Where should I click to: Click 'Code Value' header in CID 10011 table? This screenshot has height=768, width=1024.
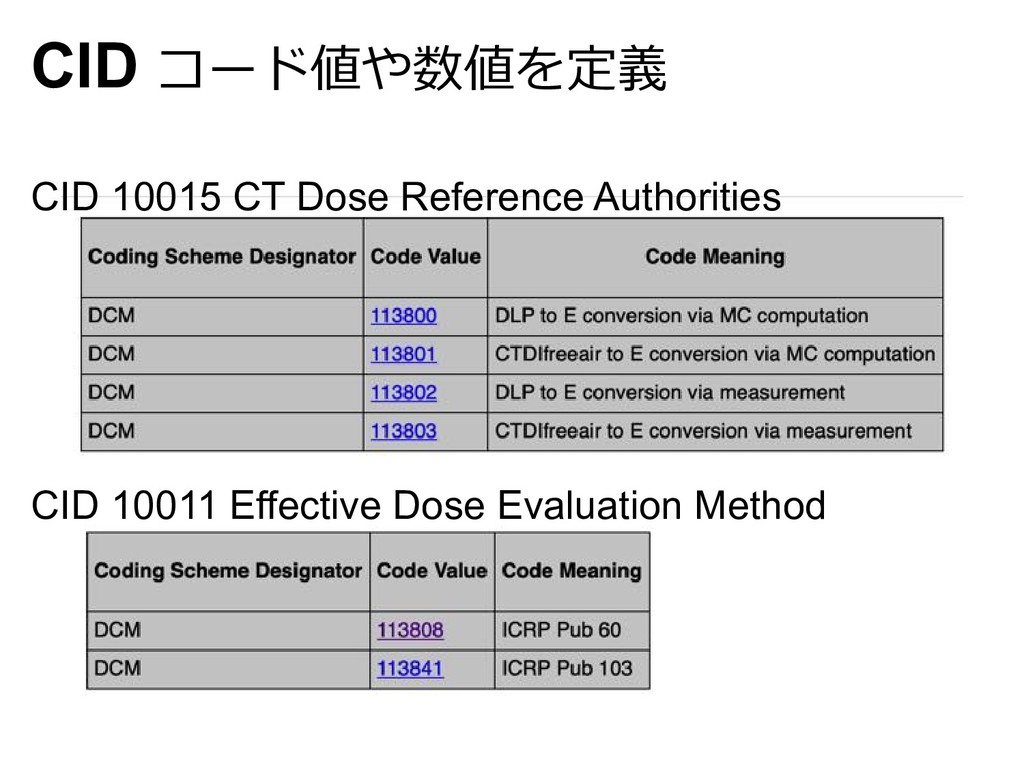[x=432, y=571]
